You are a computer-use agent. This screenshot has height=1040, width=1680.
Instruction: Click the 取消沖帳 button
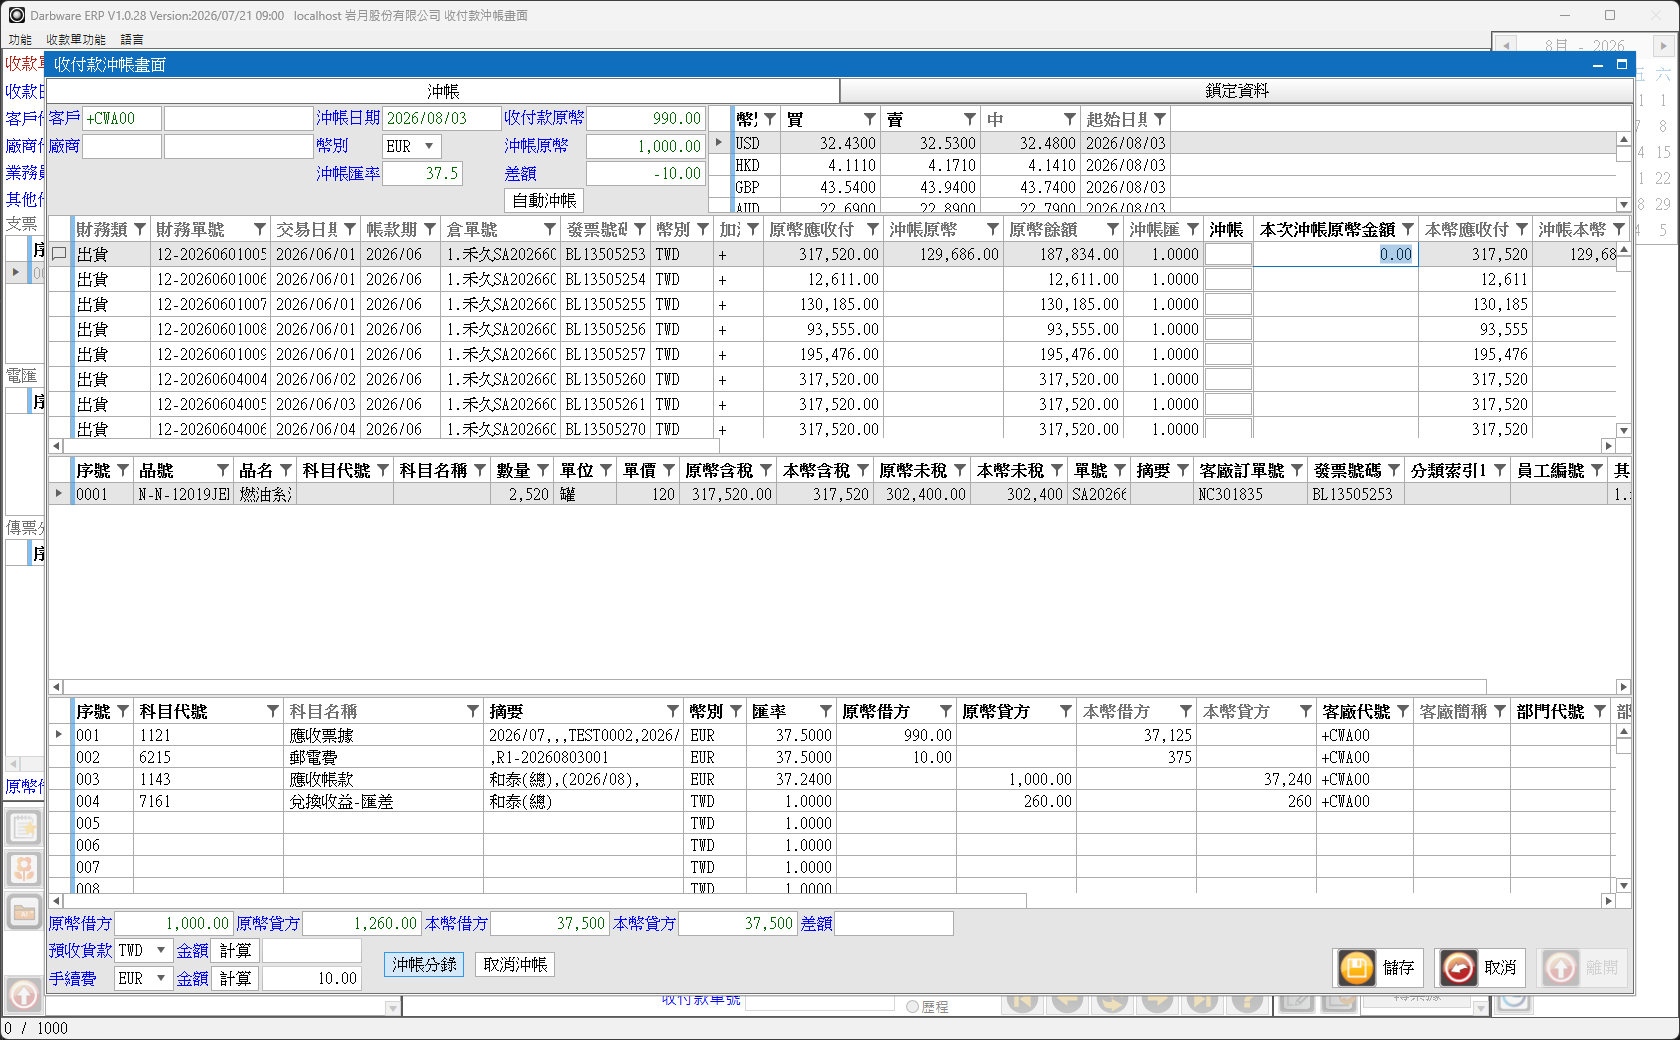coord(515,965)
